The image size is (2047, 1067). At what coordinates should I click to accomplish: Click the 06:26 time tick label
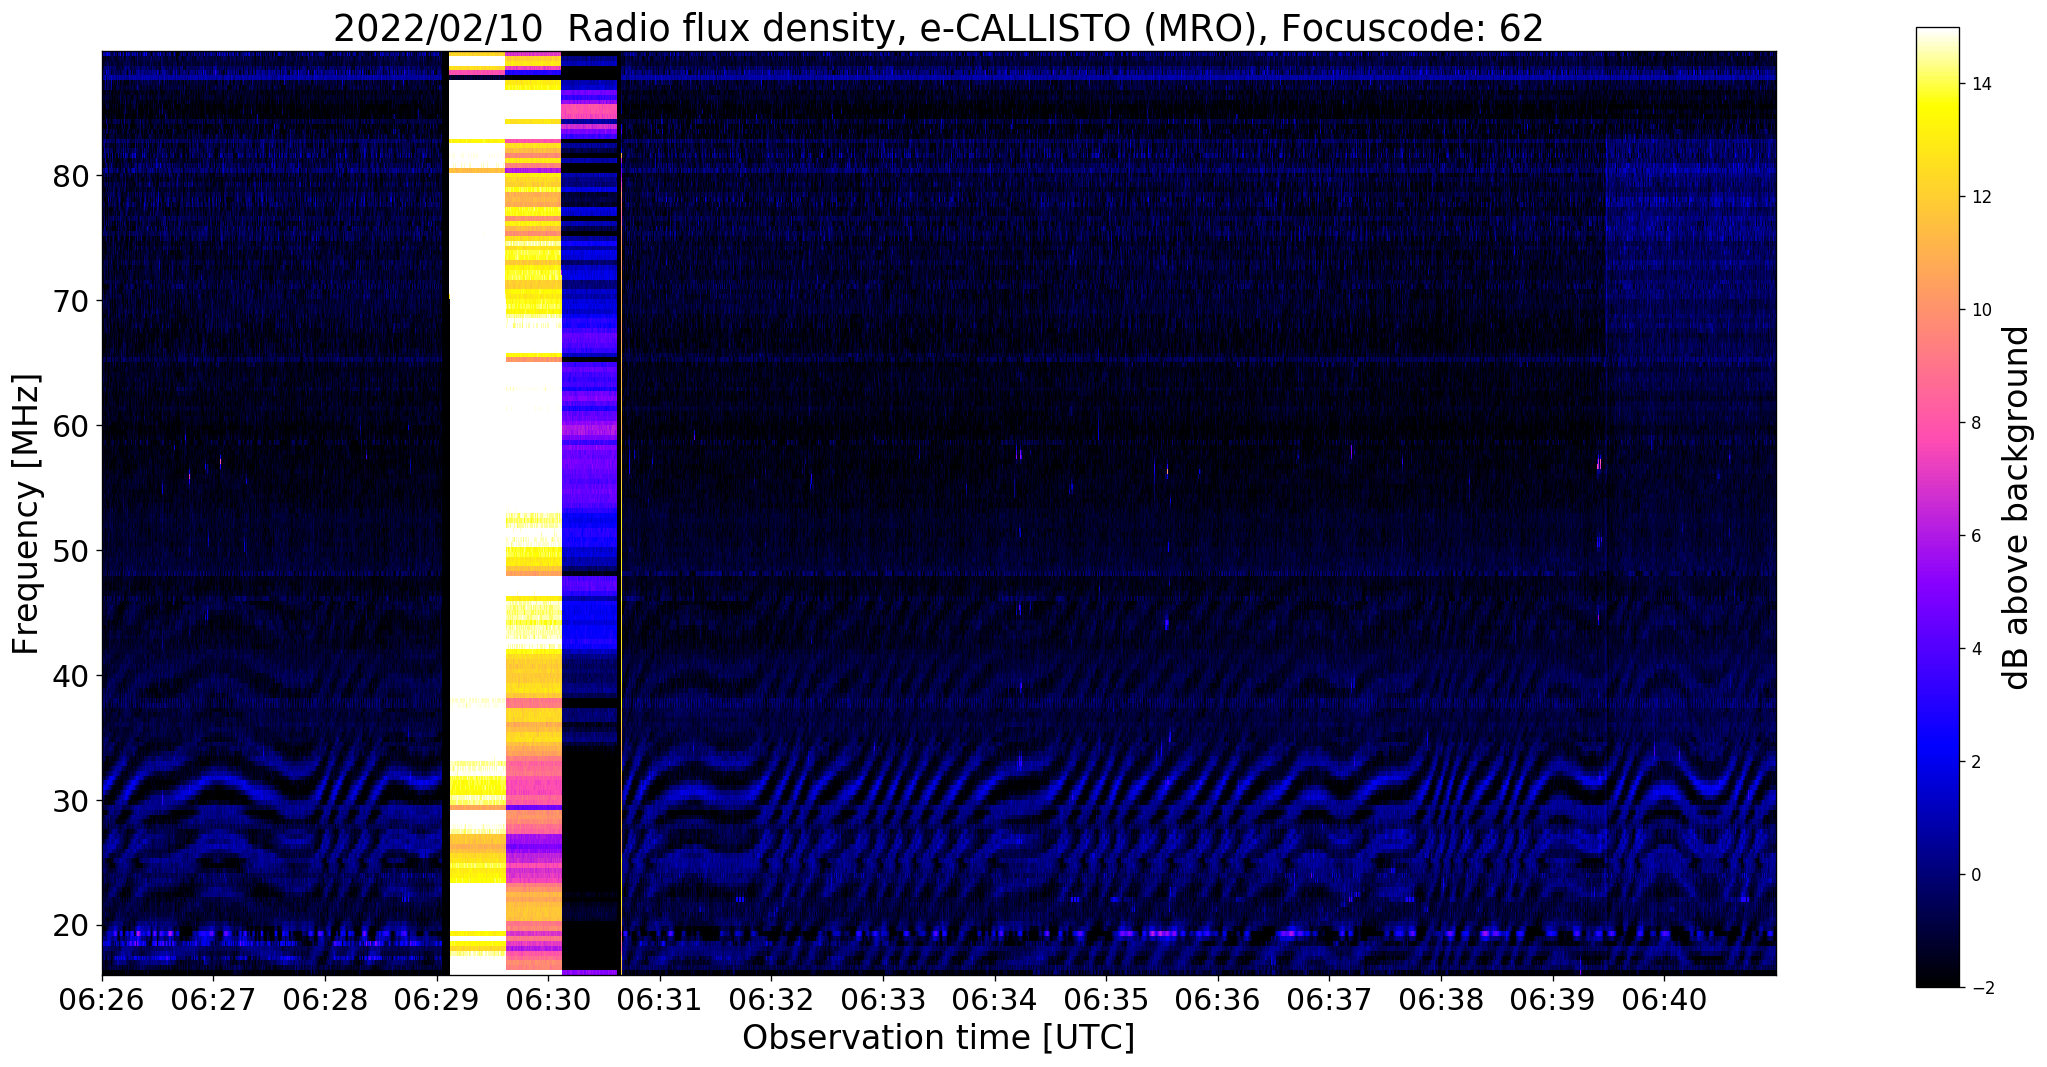click(x=101, y=1000)
